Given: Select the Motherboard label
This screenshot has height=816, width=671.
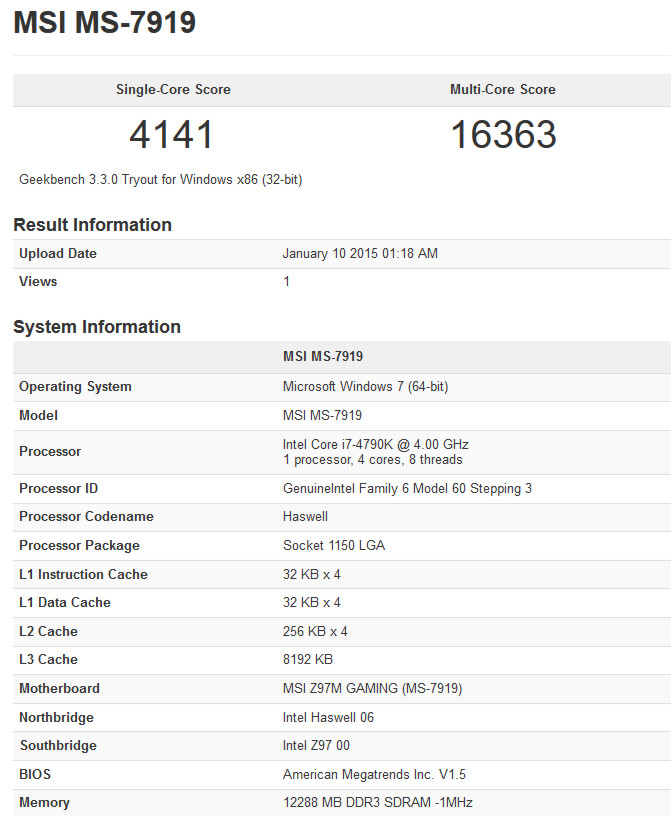Looking at the screenshot, I should click(x=59, y=688).
